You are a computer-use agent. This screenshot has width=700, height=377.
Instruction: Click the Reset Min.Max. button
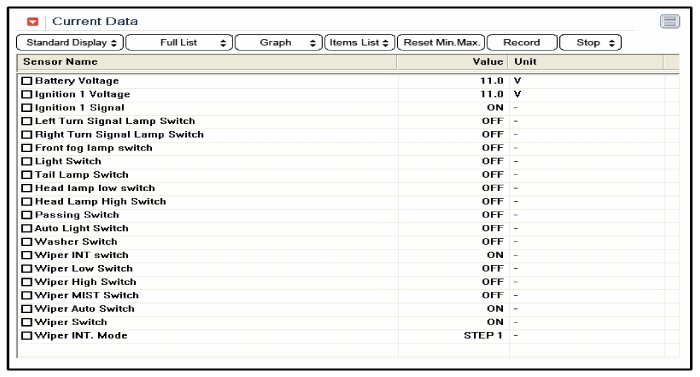pyautogui.click(x=441, y=43)
